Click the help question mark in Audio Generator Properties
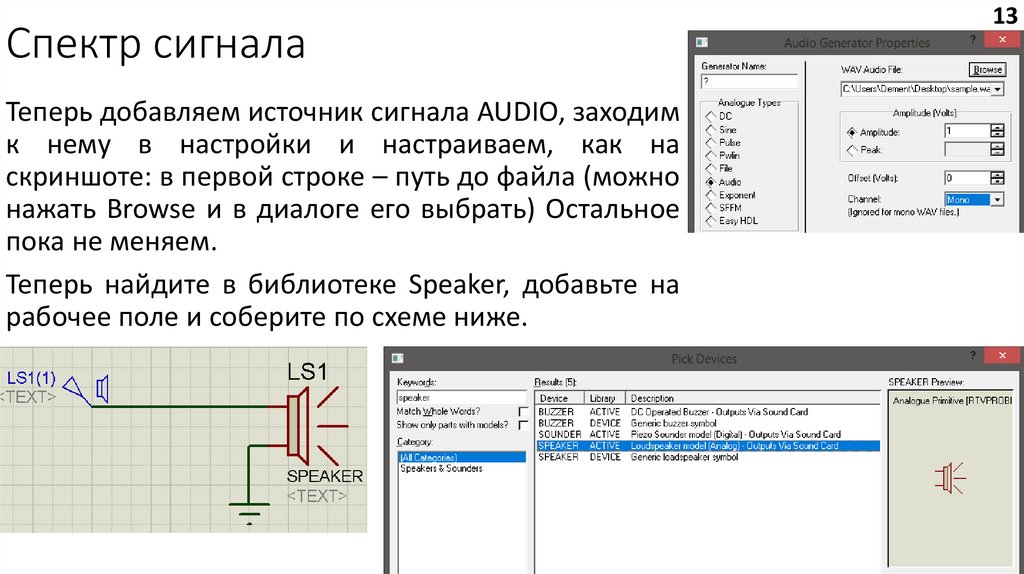The width and height of the screenshot is (1024, 574). tap(974, 42)
